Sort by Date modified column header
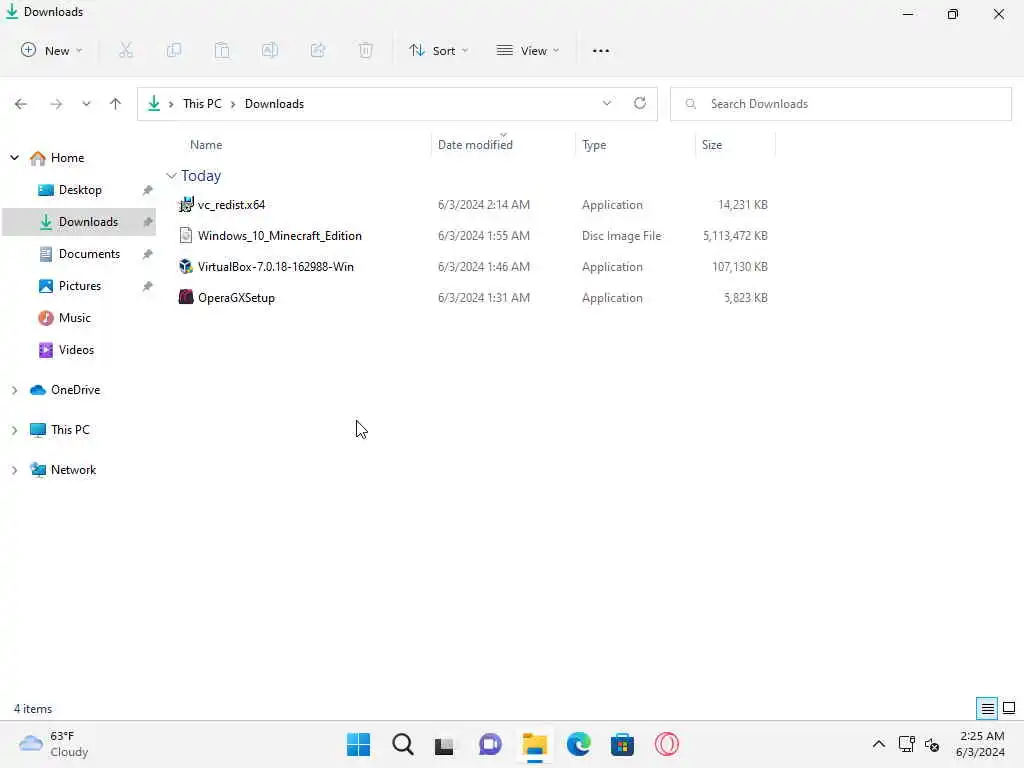The width and height of the screenshot is (1024, 768). [475, 145]
